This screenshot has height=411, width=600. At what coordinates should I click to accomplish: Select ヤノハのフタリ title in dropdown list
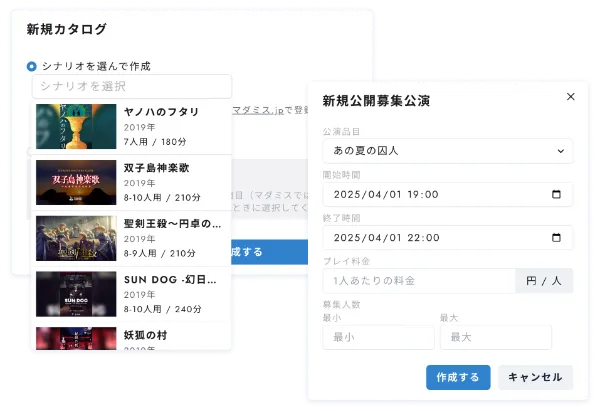[161, 112]
